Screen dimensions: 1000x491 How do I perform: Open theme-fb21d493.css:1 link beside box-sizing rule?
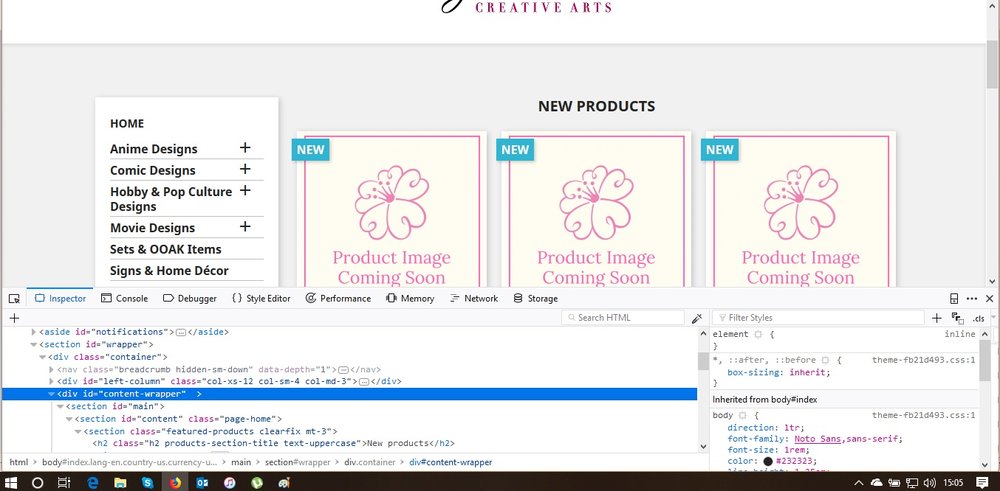coord(924,360)
